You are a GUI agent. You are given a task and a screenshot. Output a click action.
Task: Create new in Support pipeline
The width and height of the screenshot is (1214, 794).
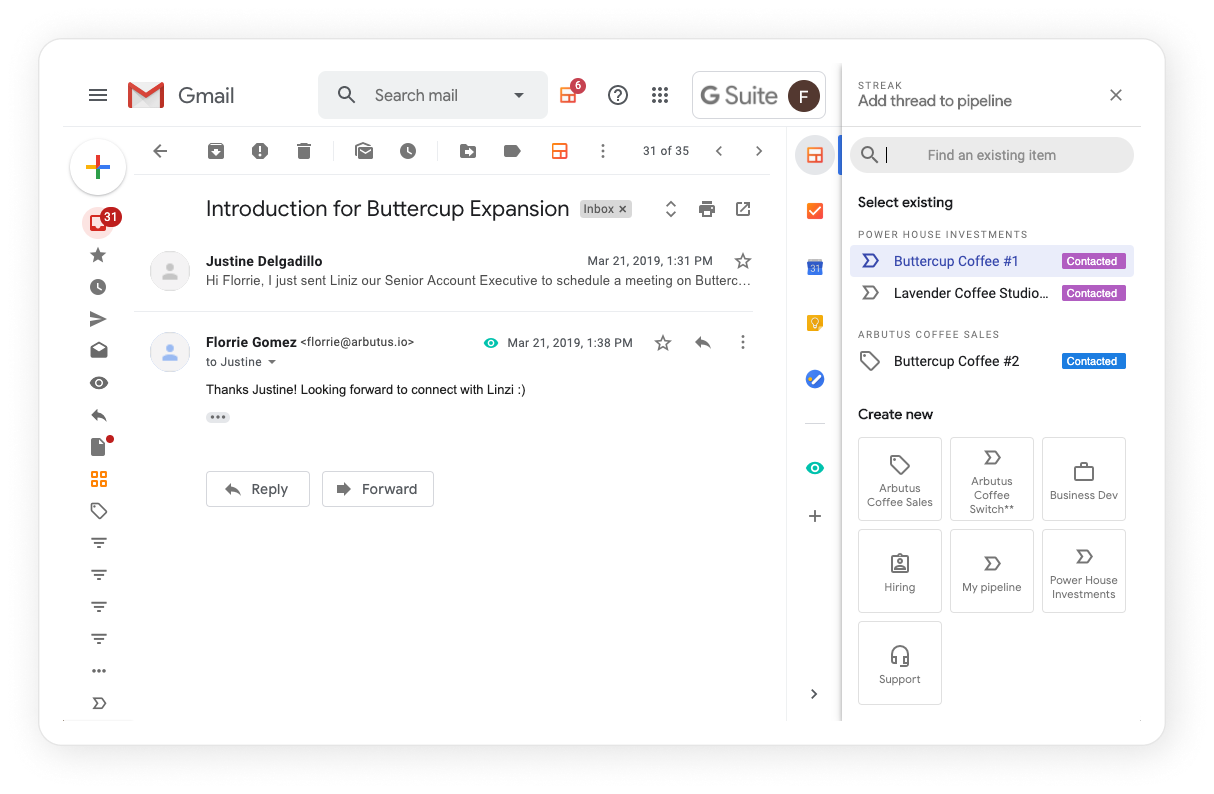tap(900, 663)
